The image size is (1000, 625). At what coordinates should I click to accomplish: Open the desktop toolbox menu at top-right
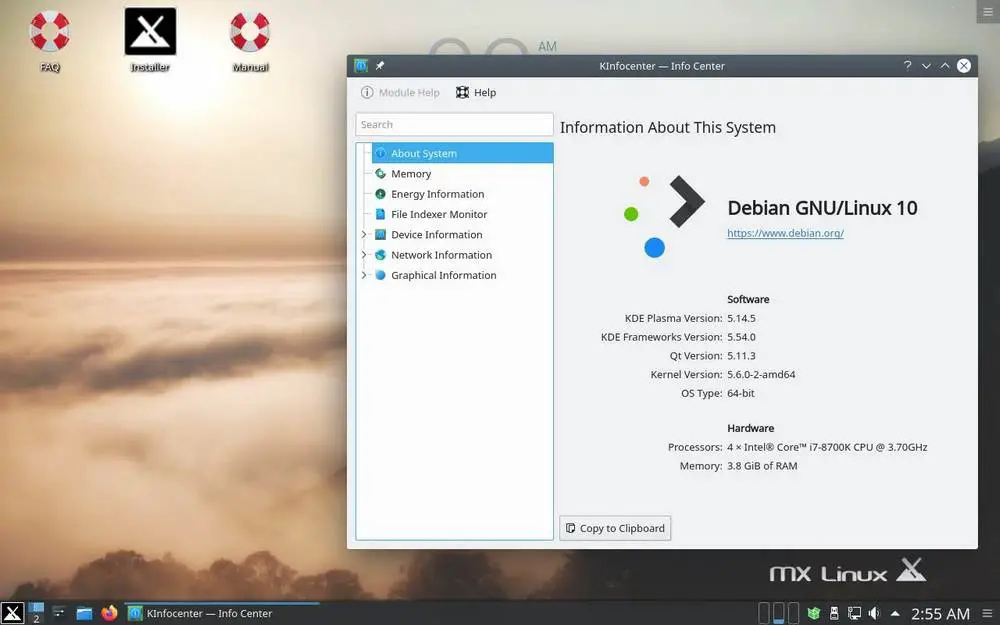tap(988, 11)
